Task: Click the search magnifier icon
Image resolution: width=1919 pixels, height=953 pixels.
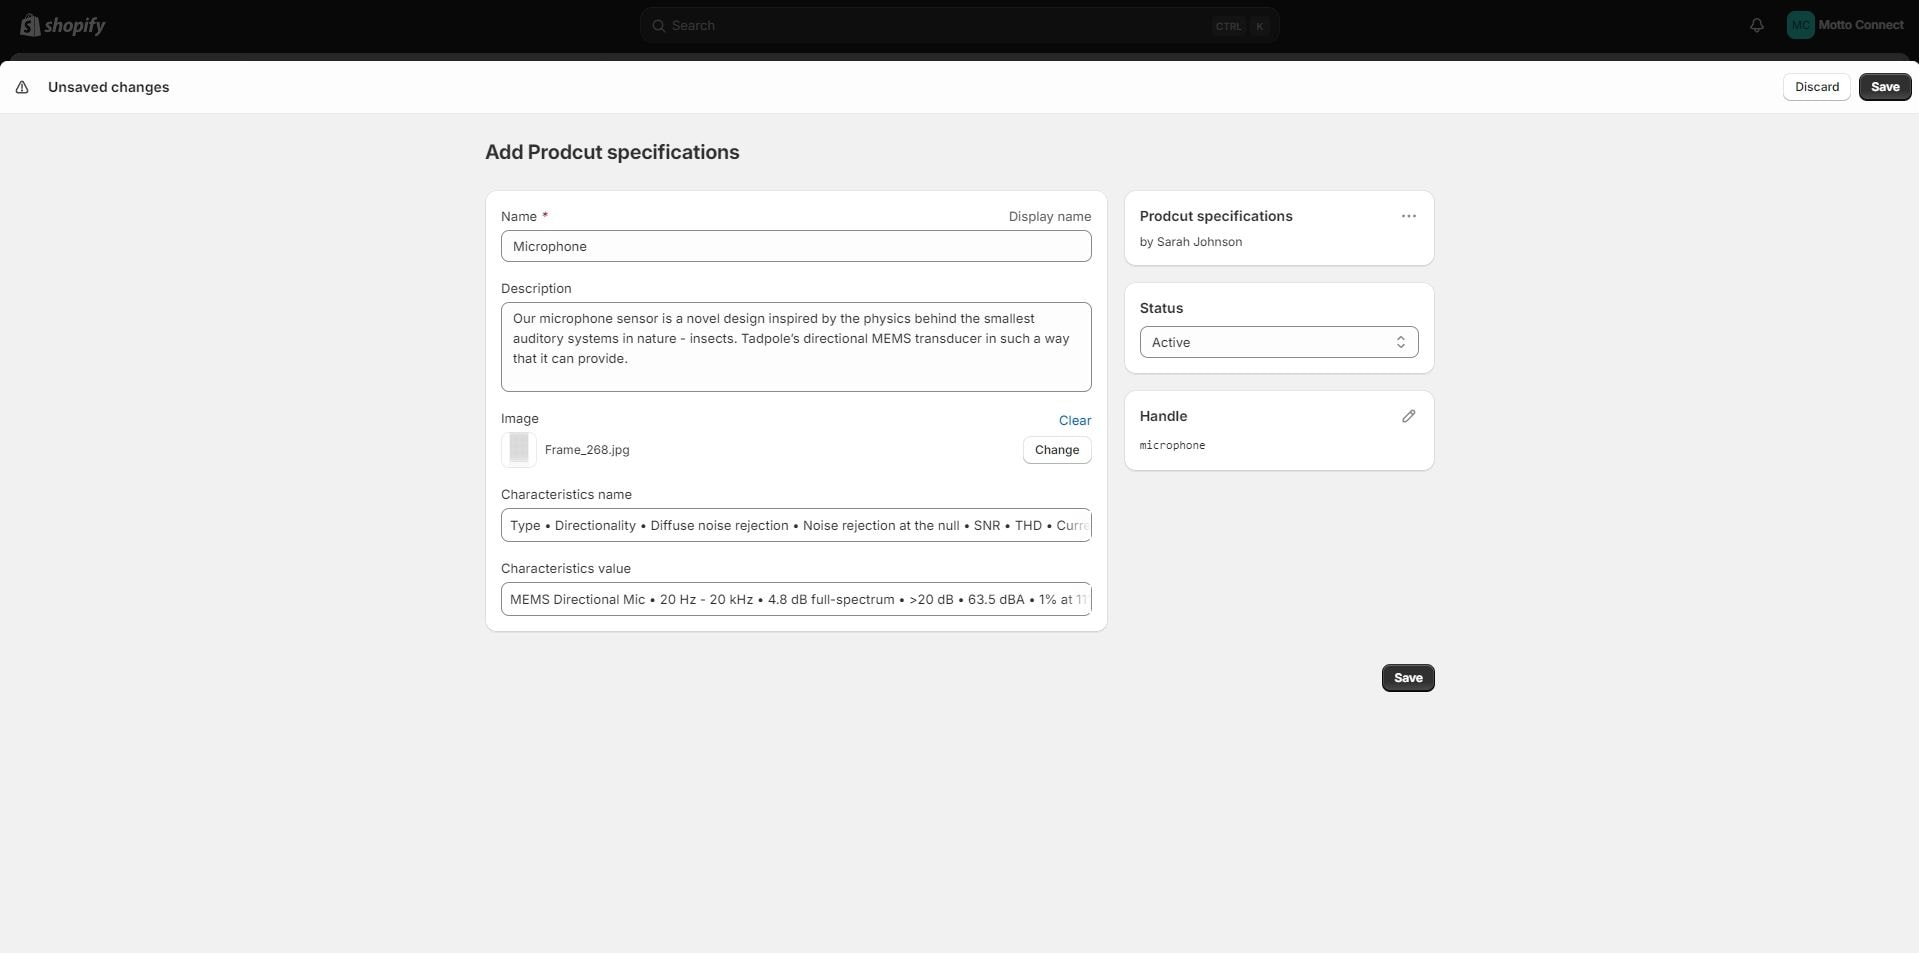Action: 658,26
